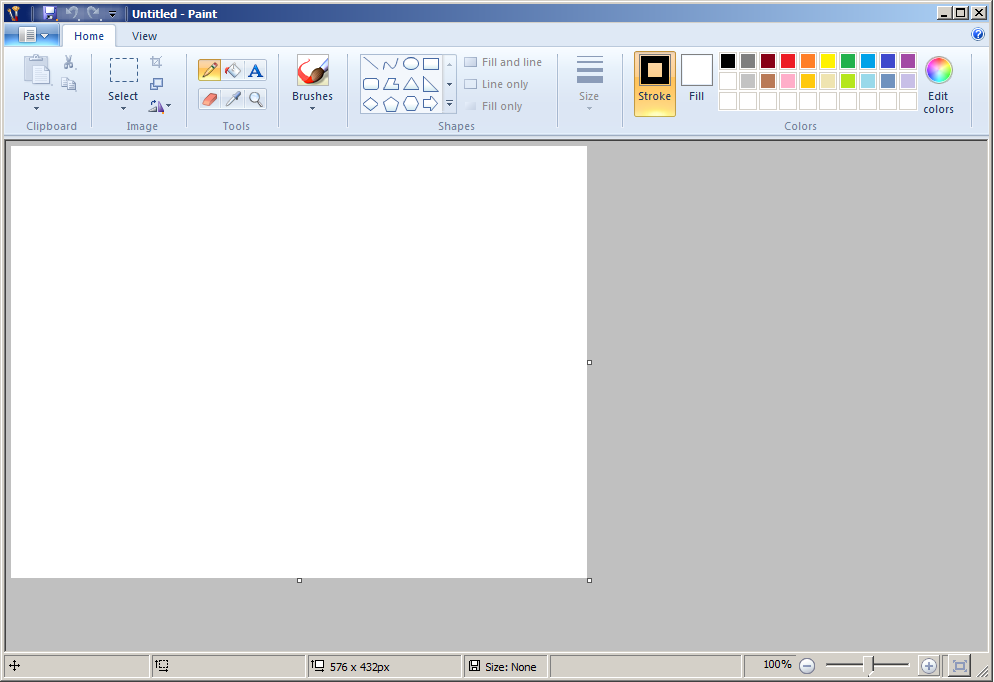
Task: Open Edit colors dialog
Action: 938,84
